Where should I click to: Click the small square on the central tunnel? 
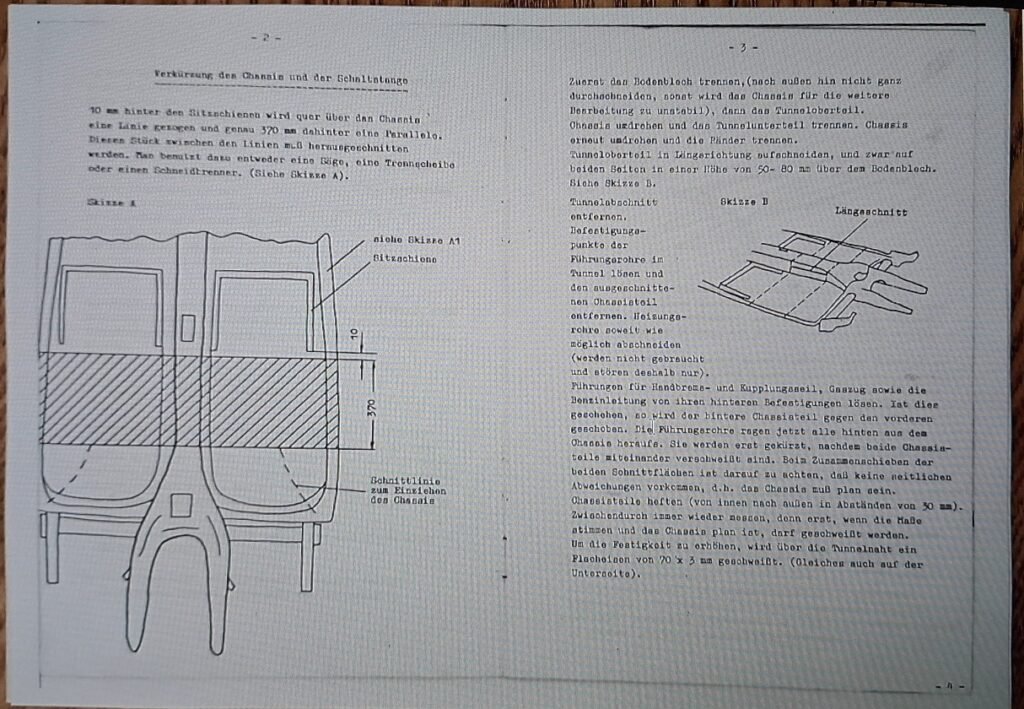[190, 325]
